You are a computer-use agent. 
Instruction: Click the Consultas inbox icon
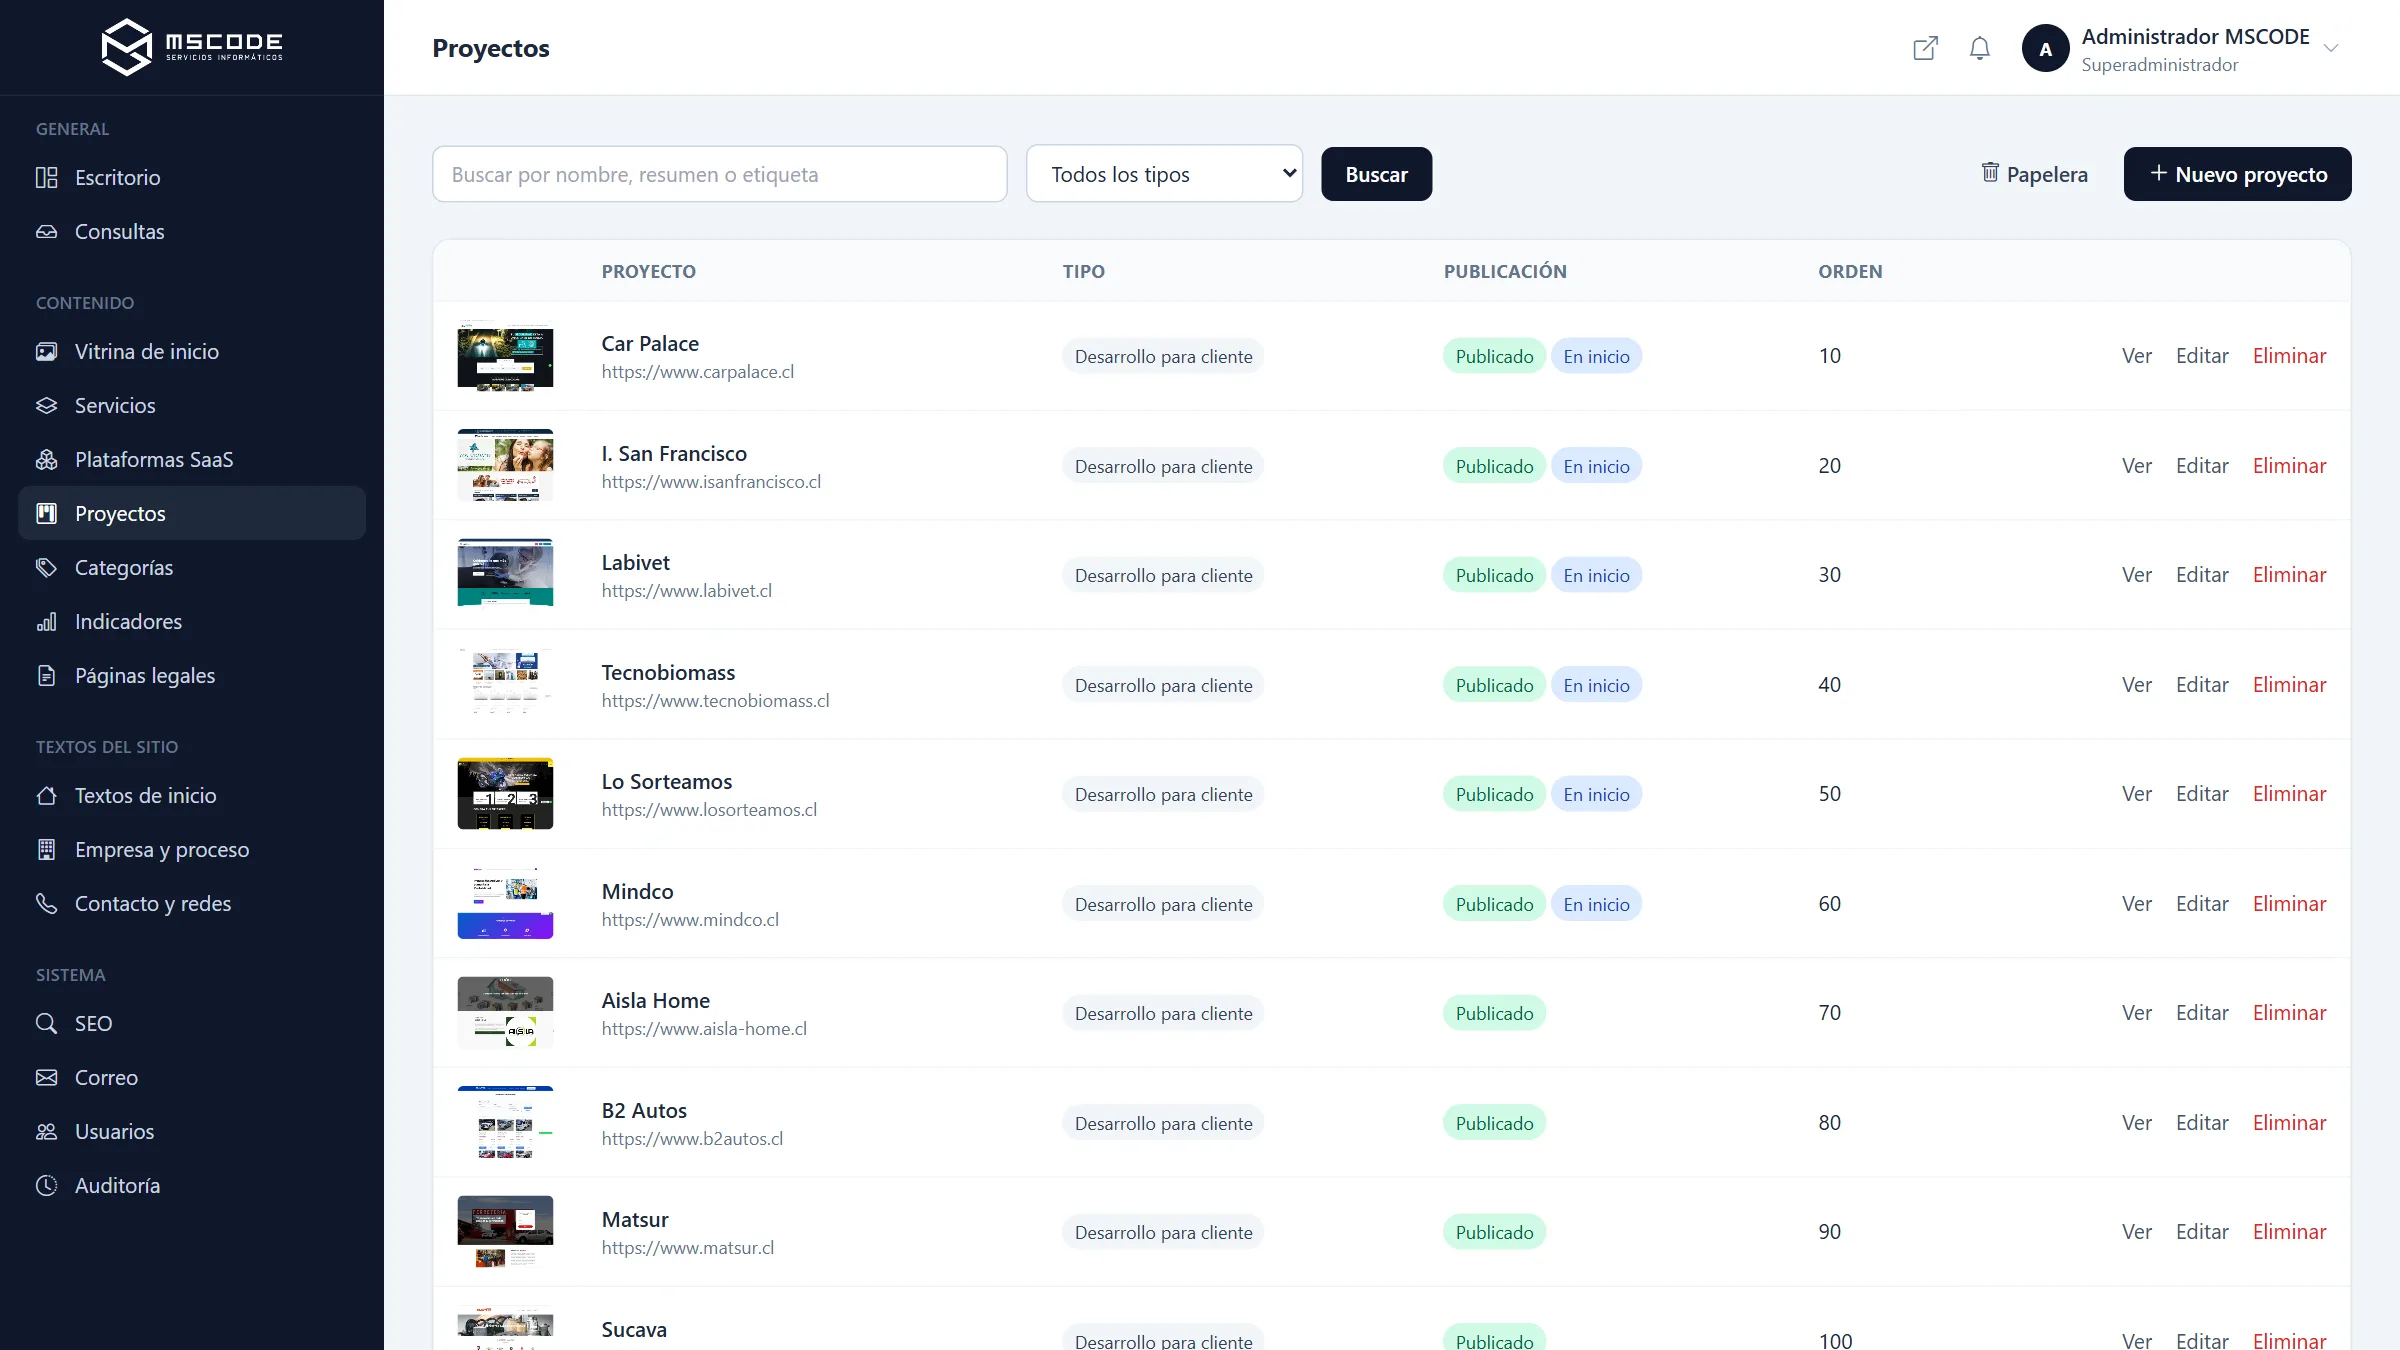[x=47, y=231]
